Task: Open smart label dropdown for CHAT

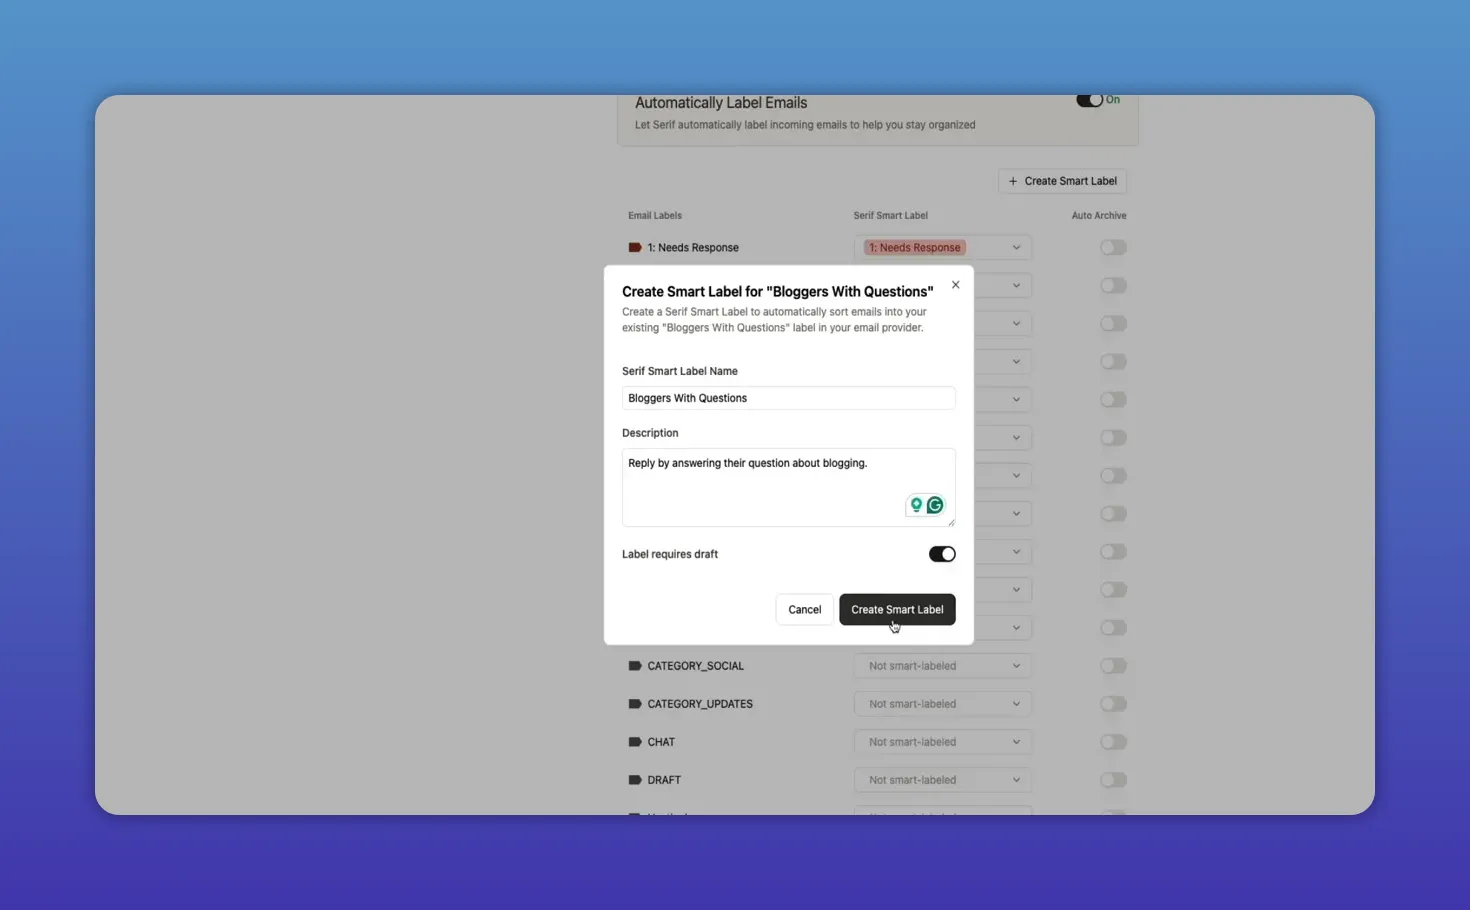Action: [942, 742]
